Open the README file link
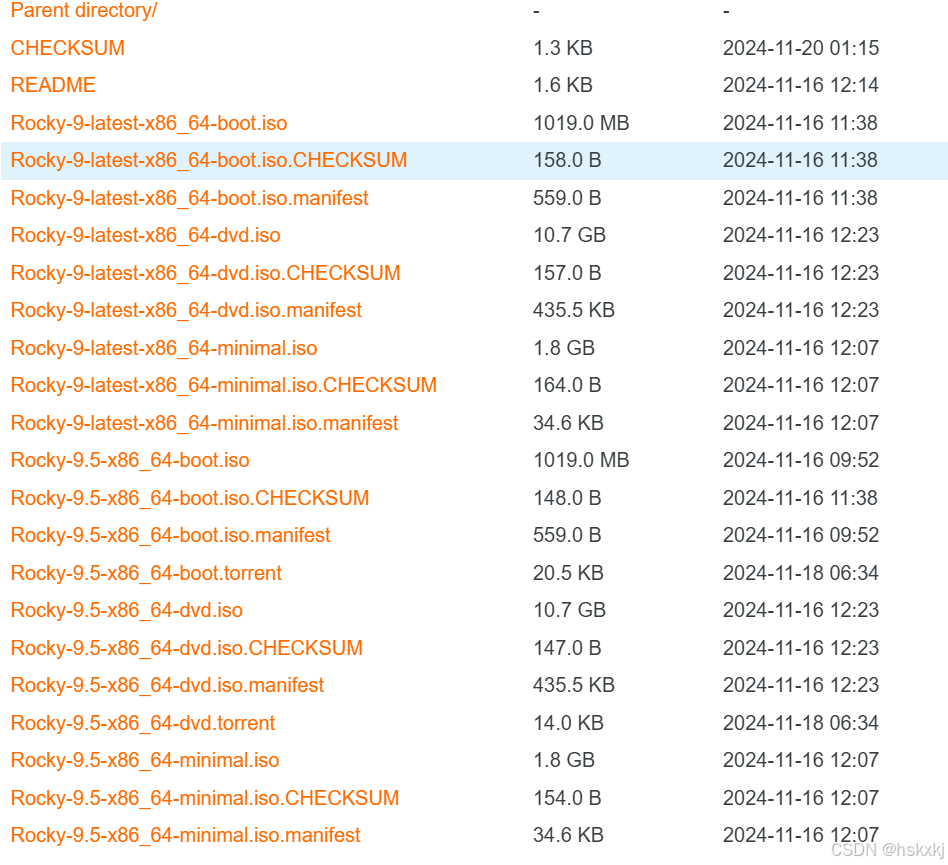This screenshot has height=865, width=948. (52, 85)
